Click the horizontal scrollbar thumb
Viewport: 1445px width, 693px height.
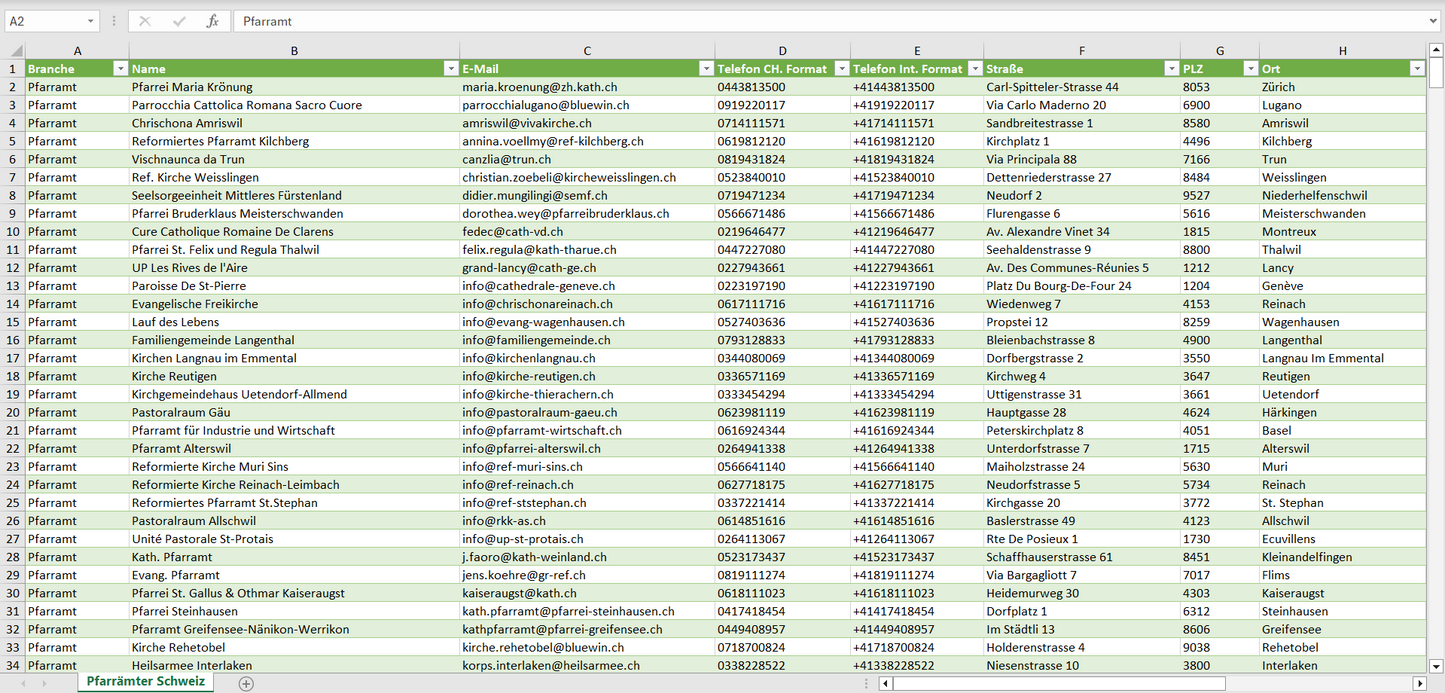pos(1058,683)
